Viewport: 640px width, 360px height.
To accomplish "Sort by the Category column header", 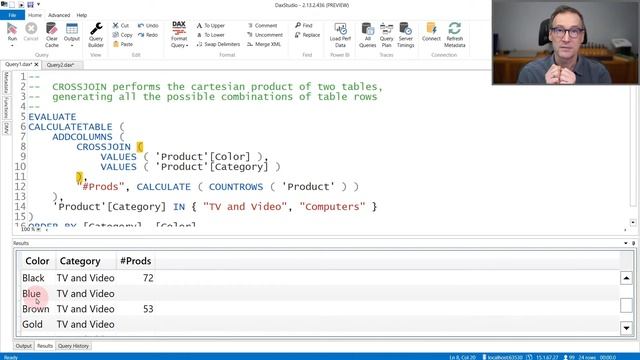I will coord(80,261).
